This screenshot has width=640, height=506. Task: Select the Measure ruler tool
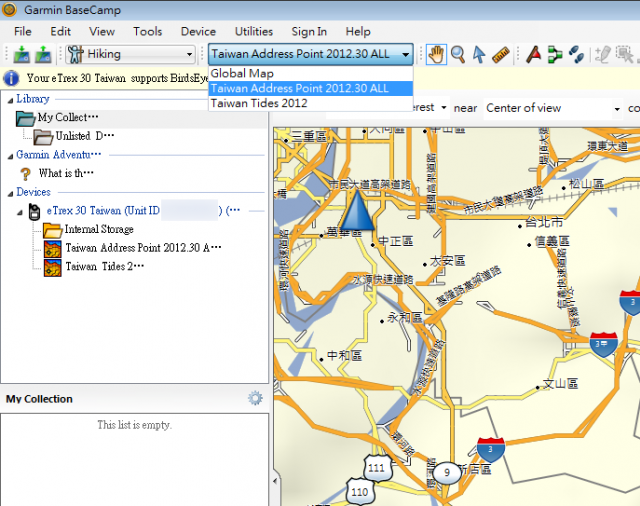click(500, 55)
